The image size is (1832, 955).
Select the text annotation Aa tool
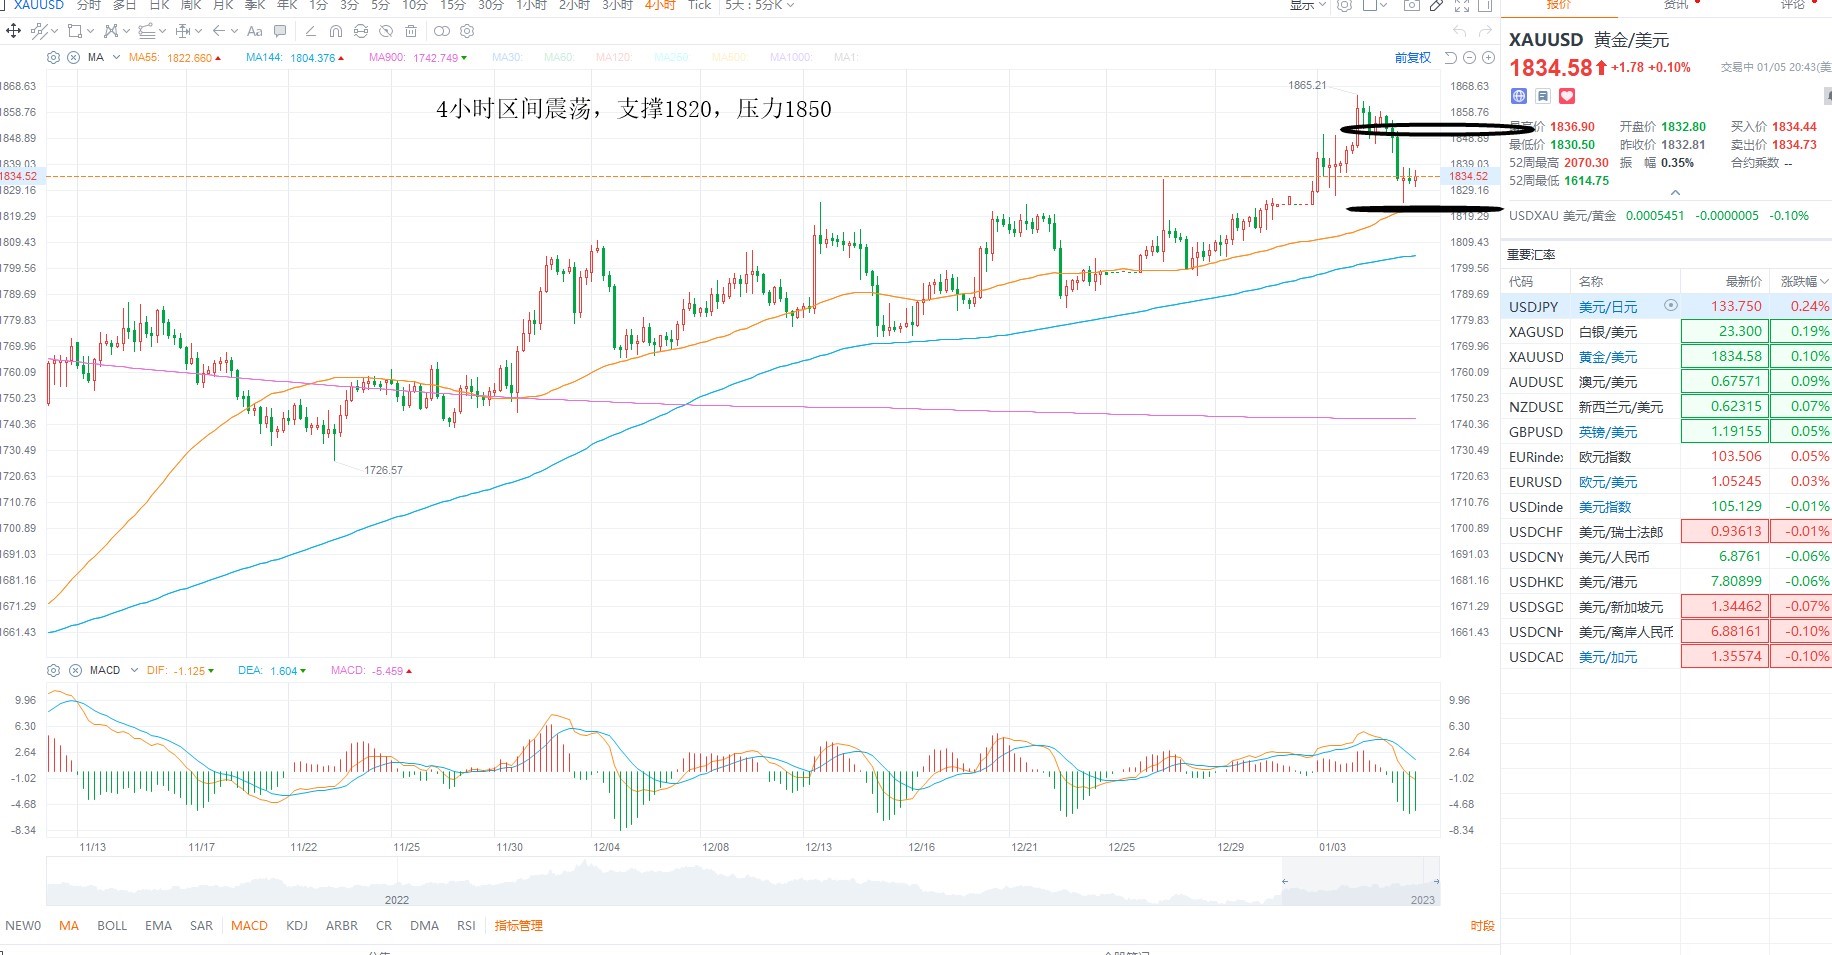(254, 31)
